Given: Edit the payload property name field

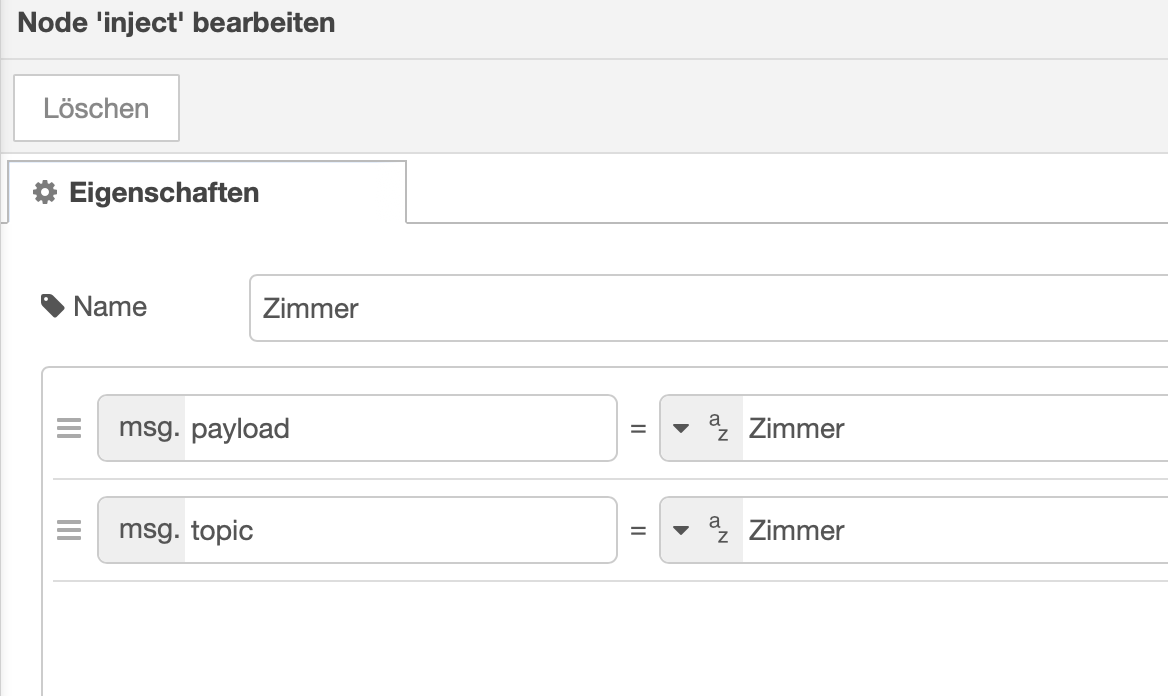Looking at the screenshot, I should (400, 428).
